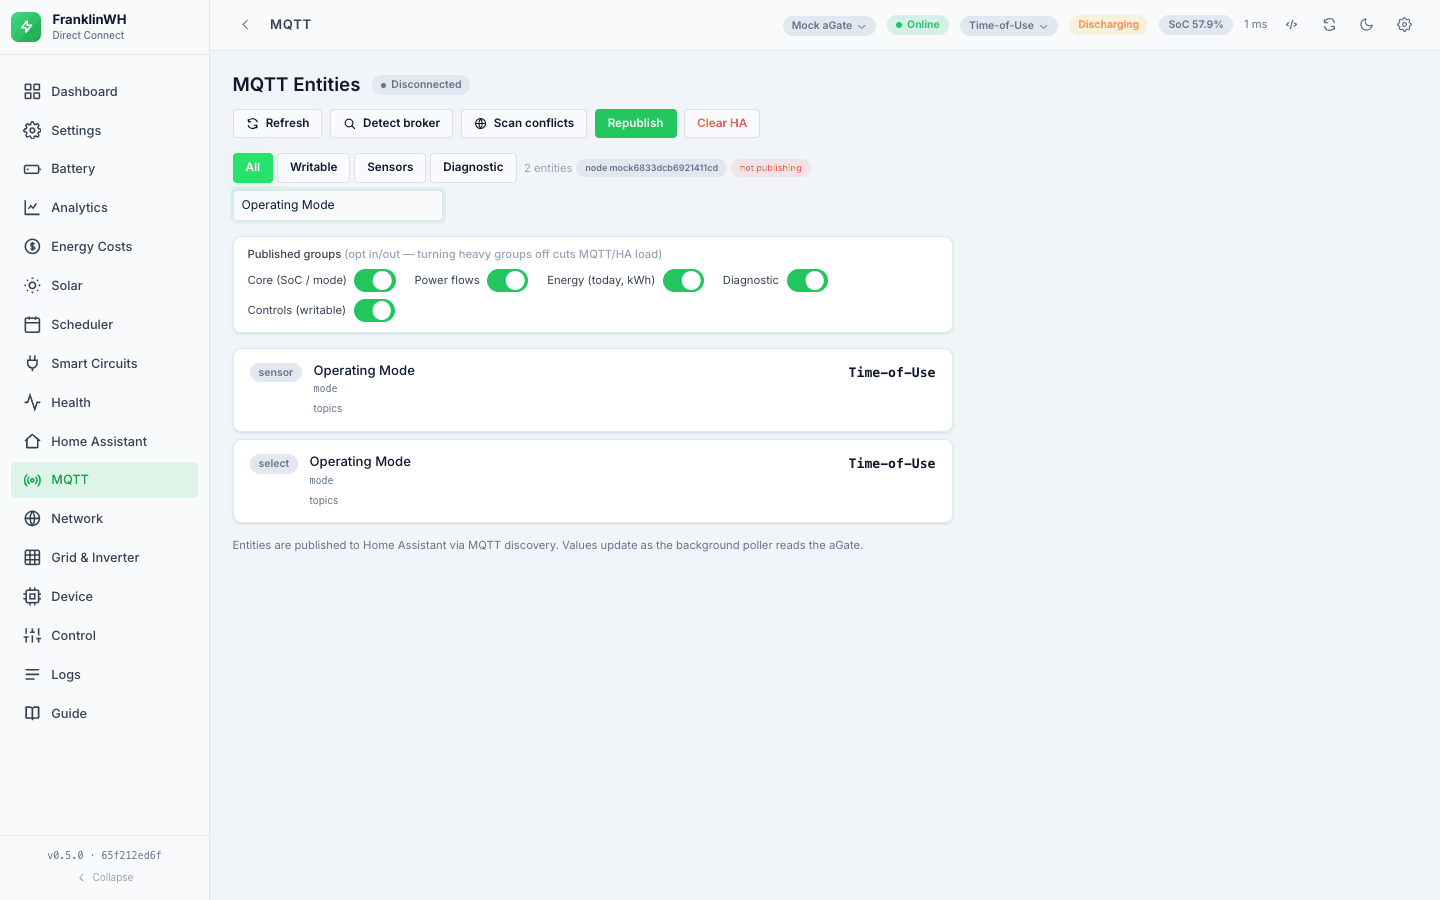
Task: Open Control sliders icon
Action: [x=32, y=636]
